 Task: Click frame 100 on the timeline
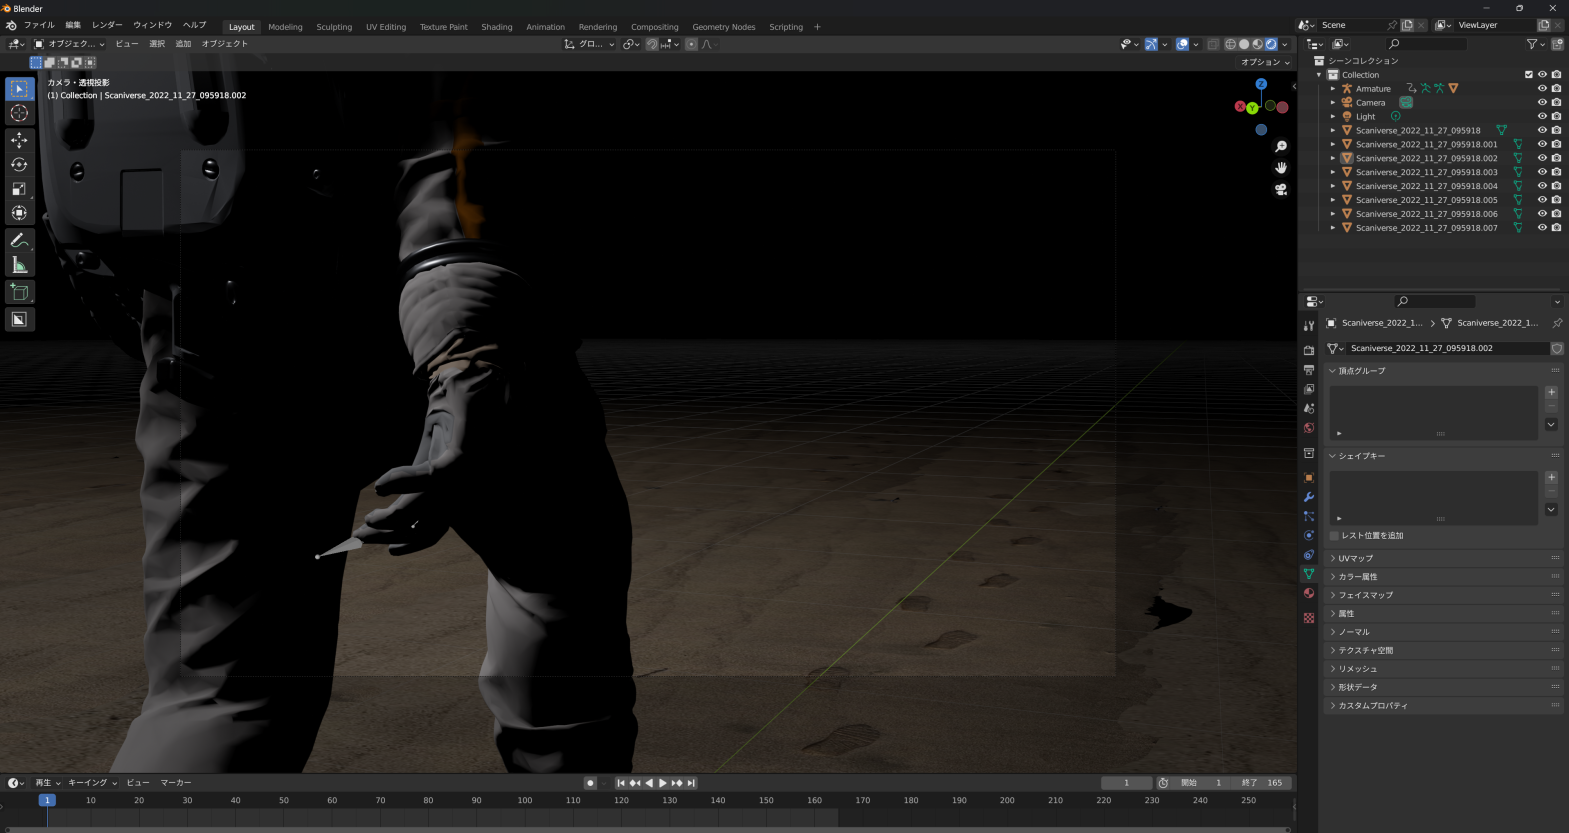point(525,801)
